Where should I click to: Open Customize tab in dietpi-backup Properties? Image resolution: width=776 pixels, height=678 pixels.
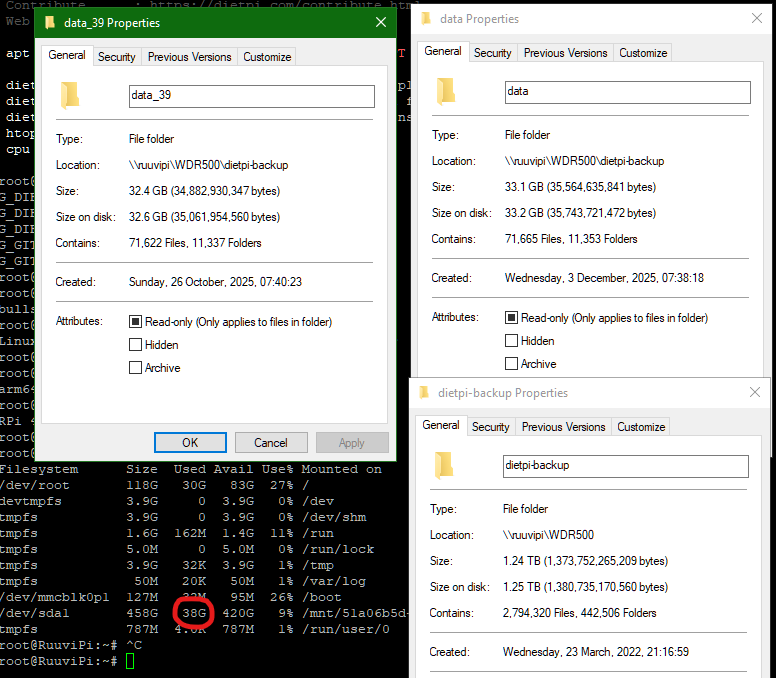pyautogui.click(x=641, y=427)
